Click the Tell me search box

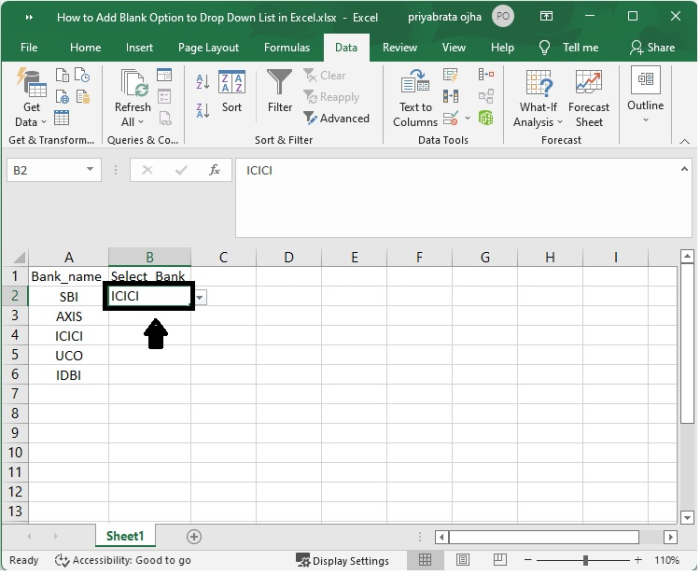click(x=569, y=48)
